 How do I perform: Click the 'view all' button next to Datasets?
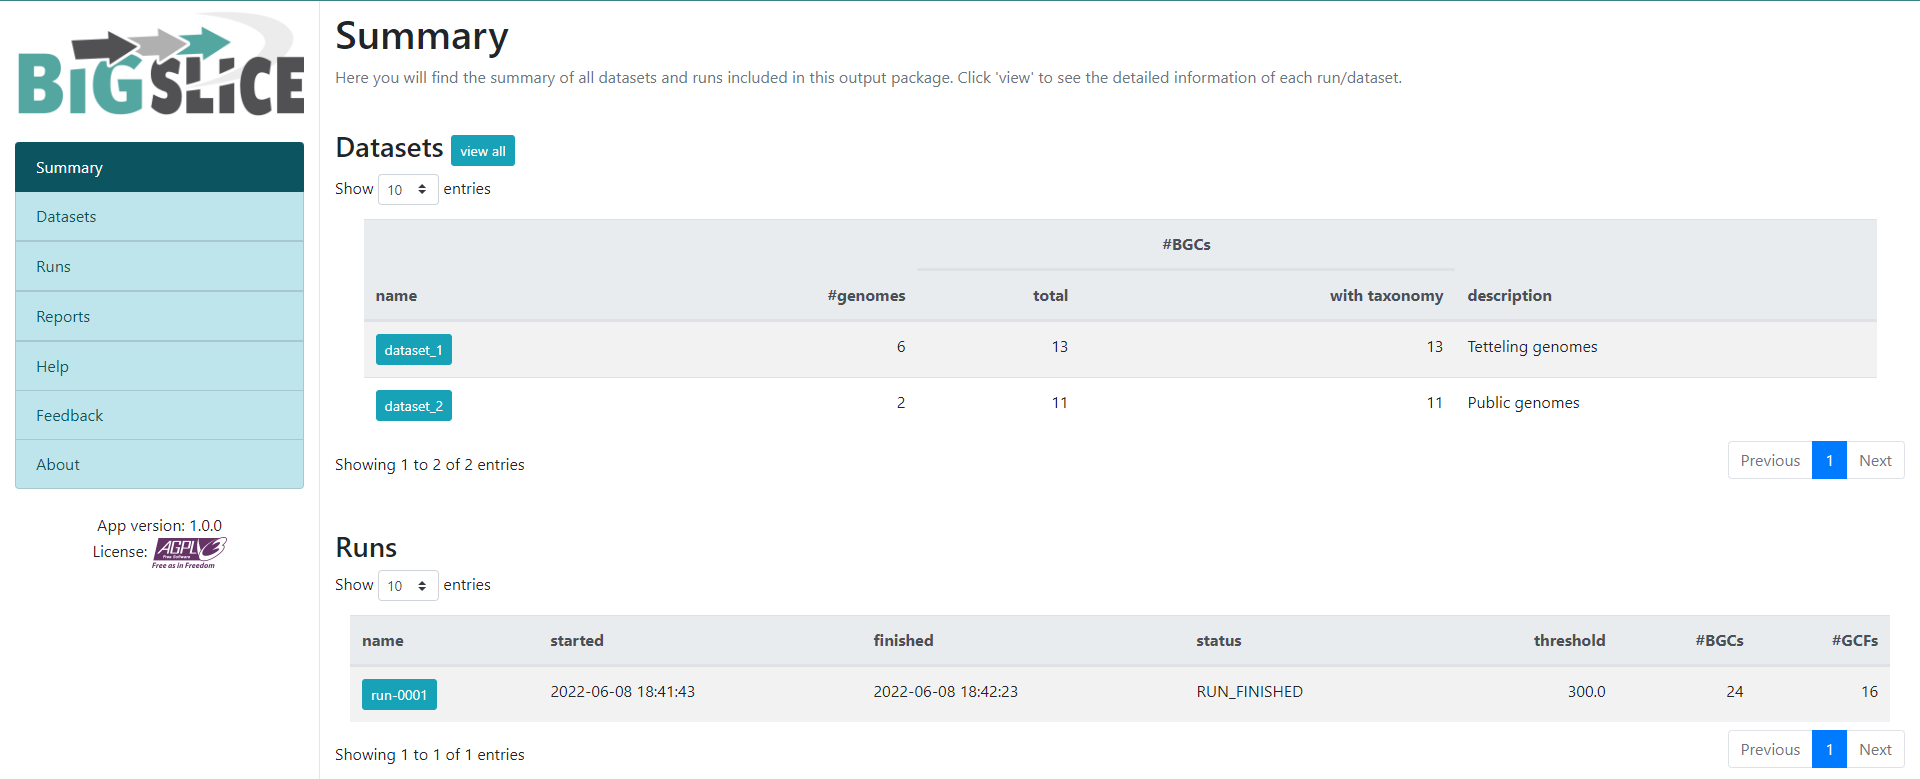[x=482, y=150]
